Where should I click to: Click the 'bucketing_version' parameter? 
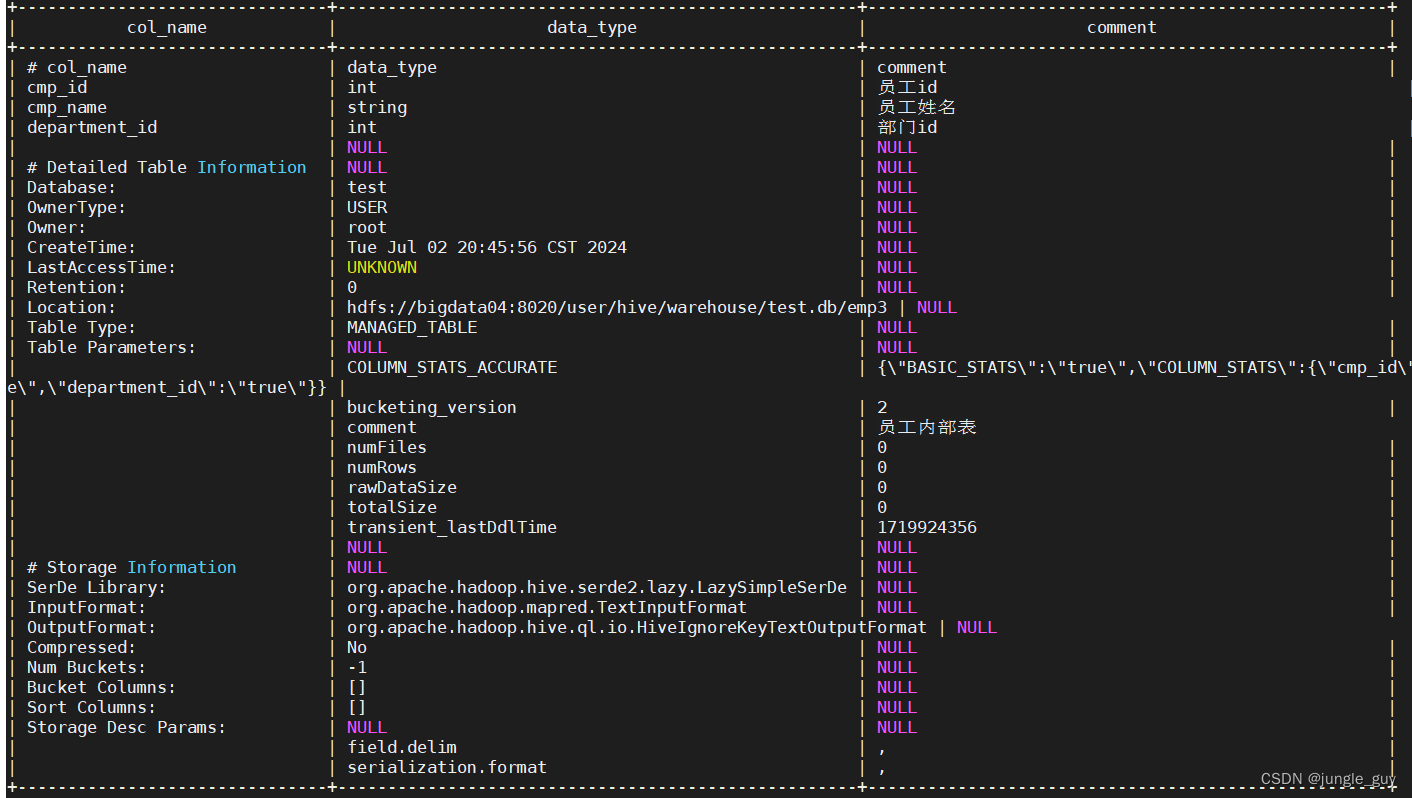(432, 408)
